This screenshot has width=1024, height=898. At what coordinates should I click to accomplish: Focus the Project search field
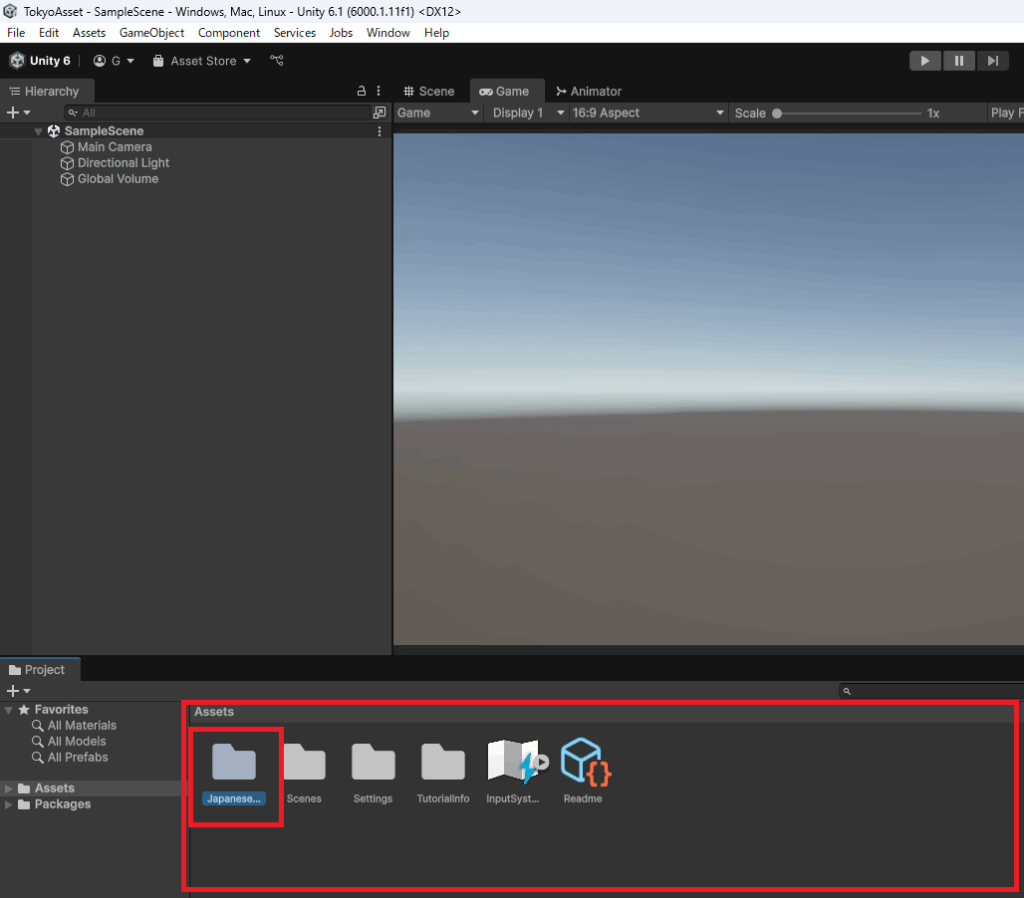931,691
